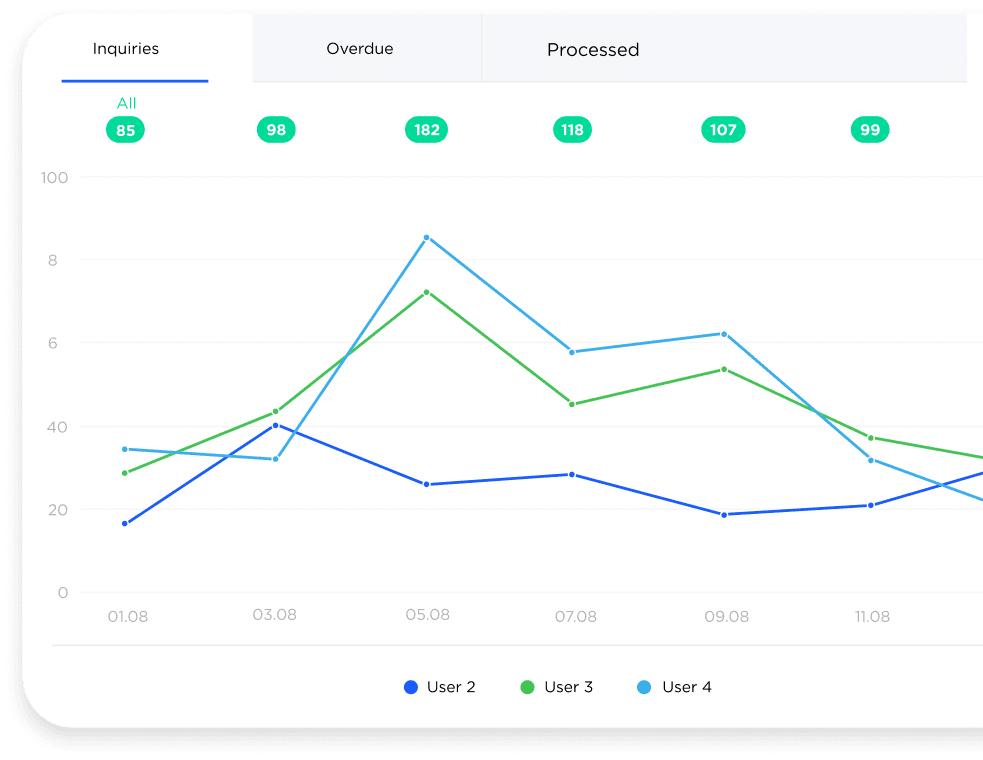Screen dimensions: 983x760
Task: Select the User 4 peak point at 05.08
Action: pos(427,237)
